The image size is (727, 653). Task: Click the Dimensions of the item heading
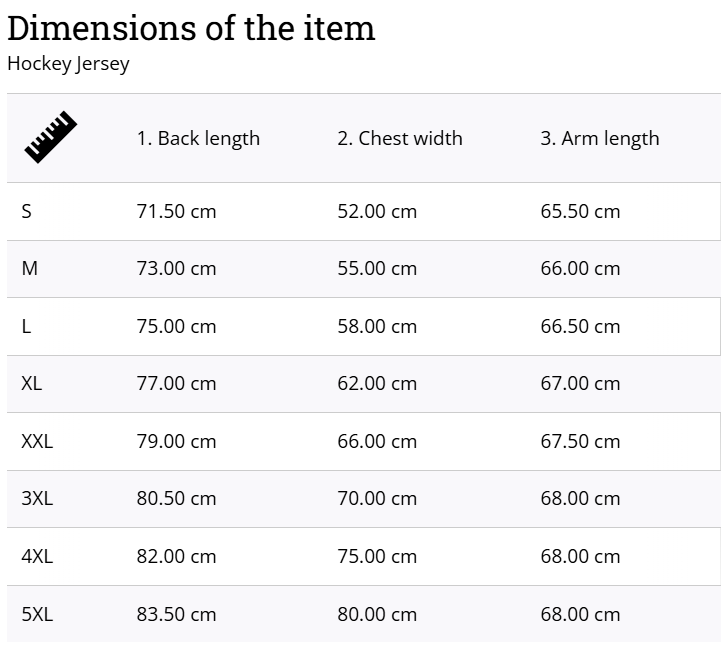pyautogui.click(x=191, y=28)
